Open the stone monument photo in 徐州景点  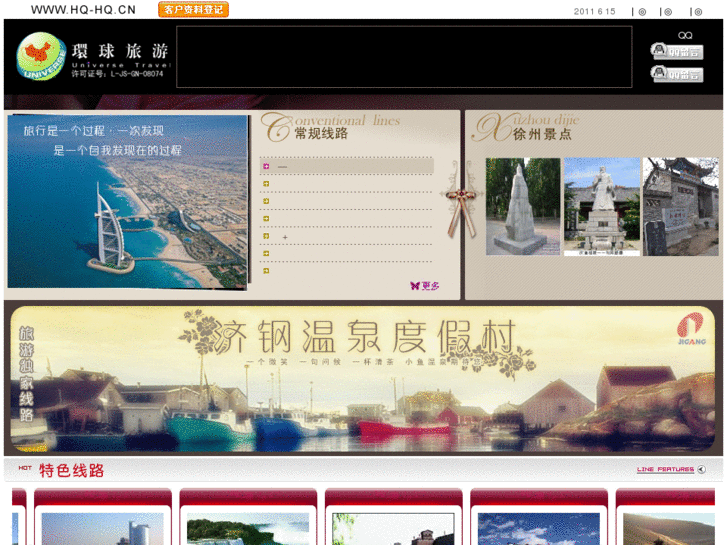point(523,206)
